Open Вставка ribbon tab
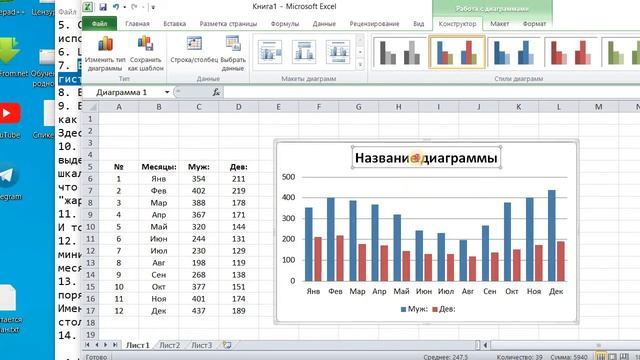The height and width of the screenshot is (360, 640). click(x=175, y=24)
